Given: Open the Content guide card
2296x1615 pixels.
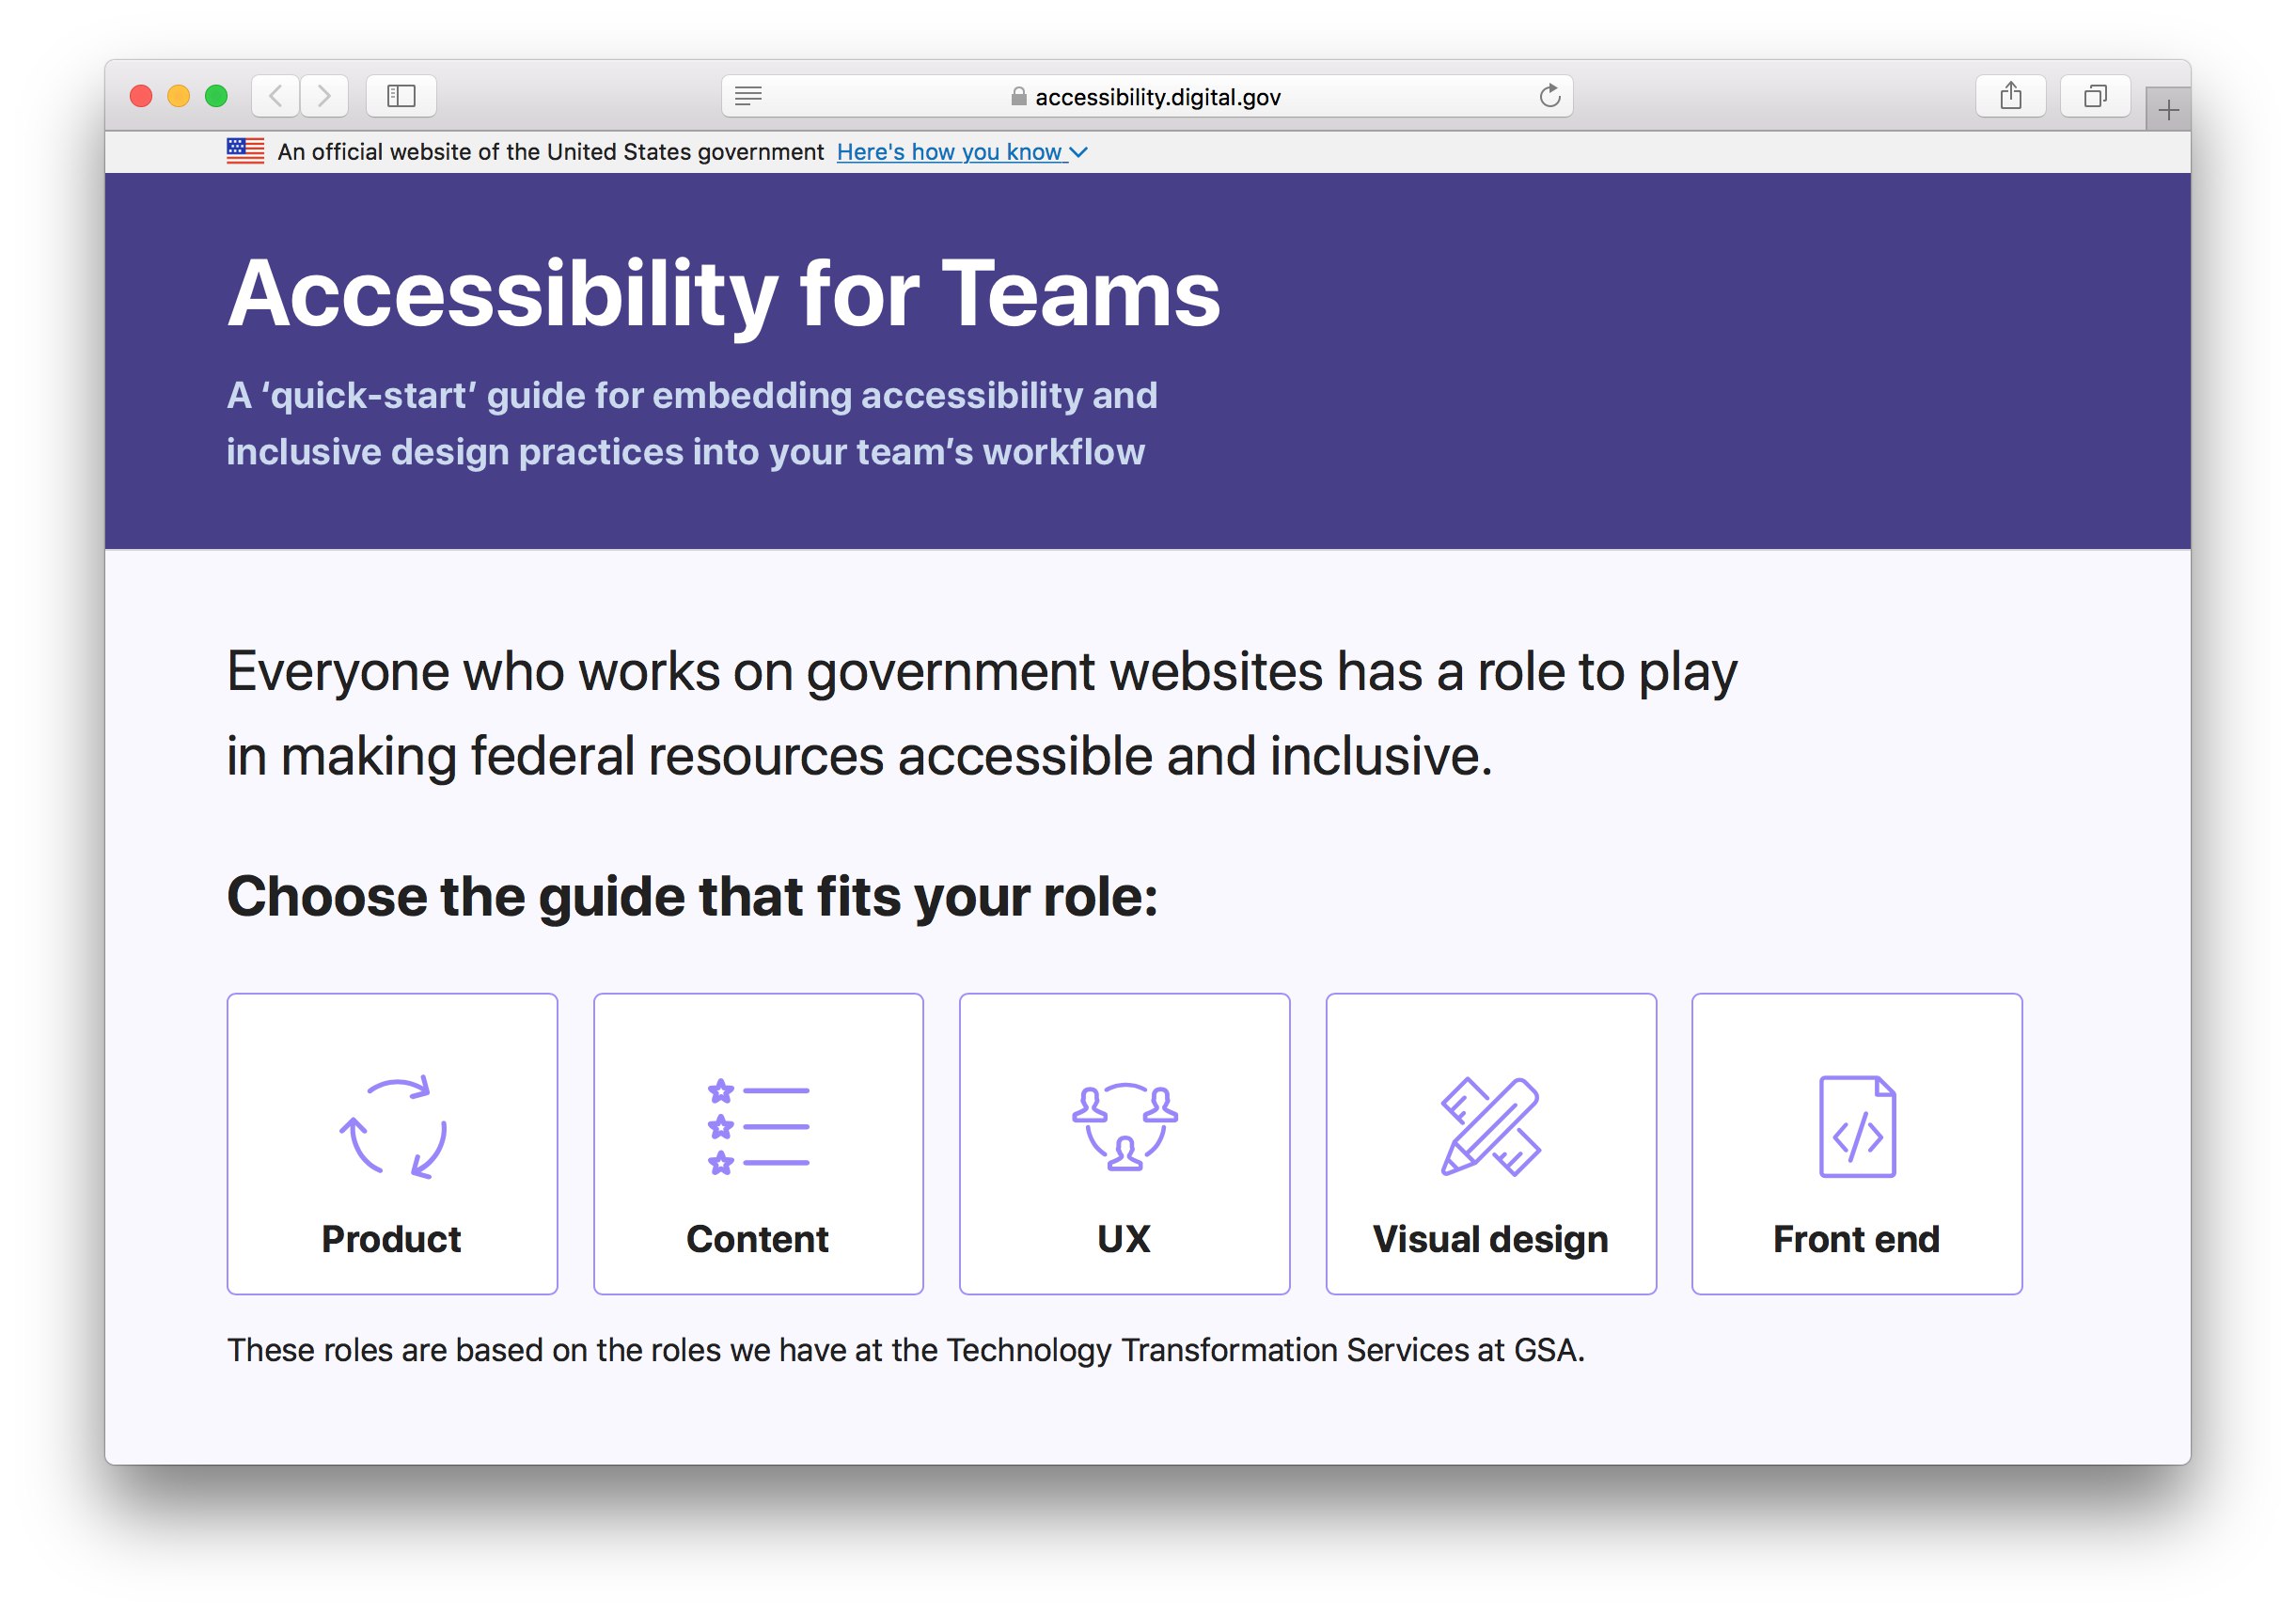Looking at the screenshot, I should (758, 1143).
